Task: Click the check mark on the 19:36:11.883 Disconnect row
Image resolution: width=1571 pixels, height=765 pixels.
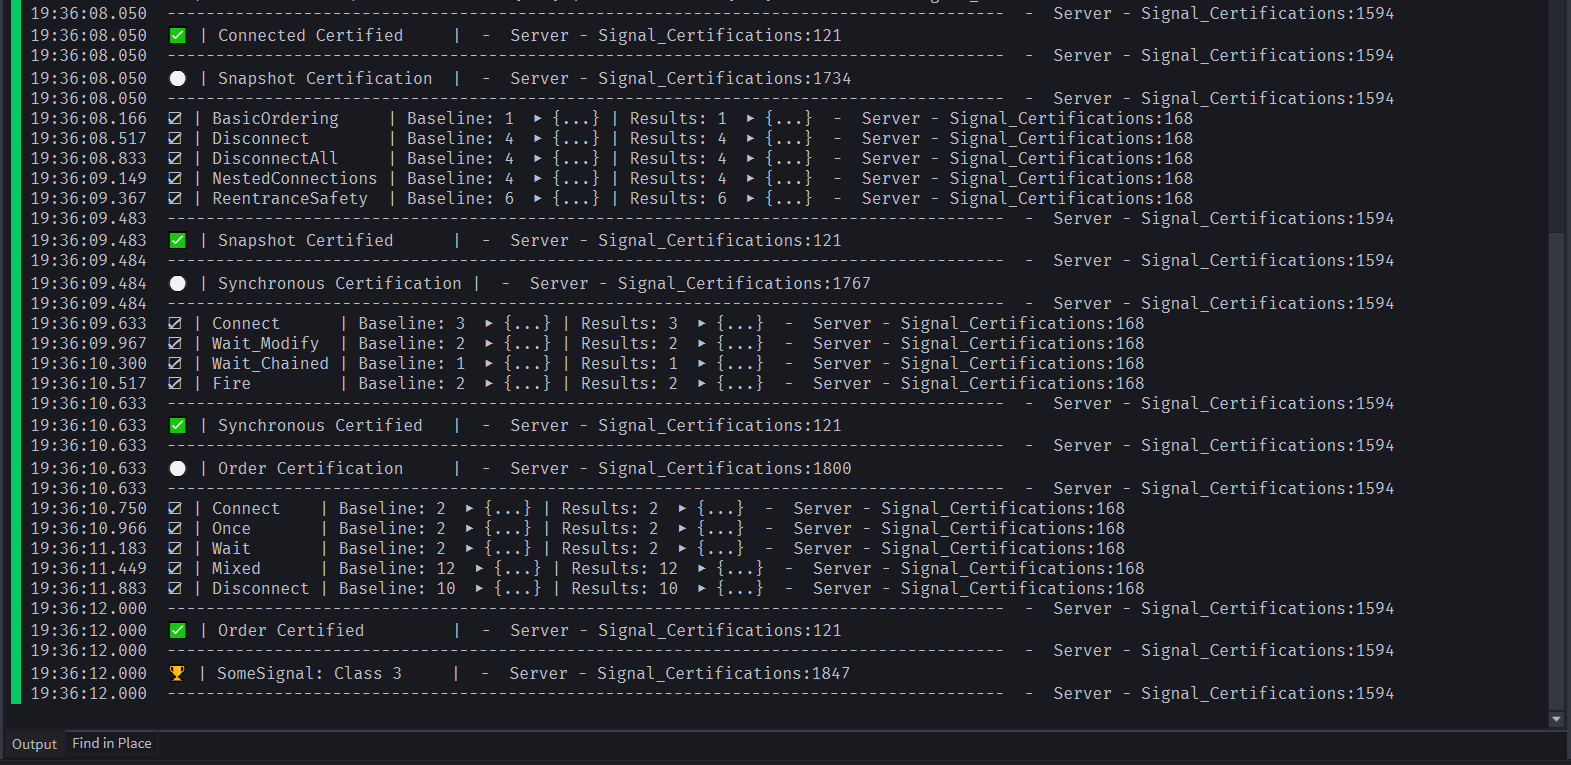Action: click(x=175, y=588)
